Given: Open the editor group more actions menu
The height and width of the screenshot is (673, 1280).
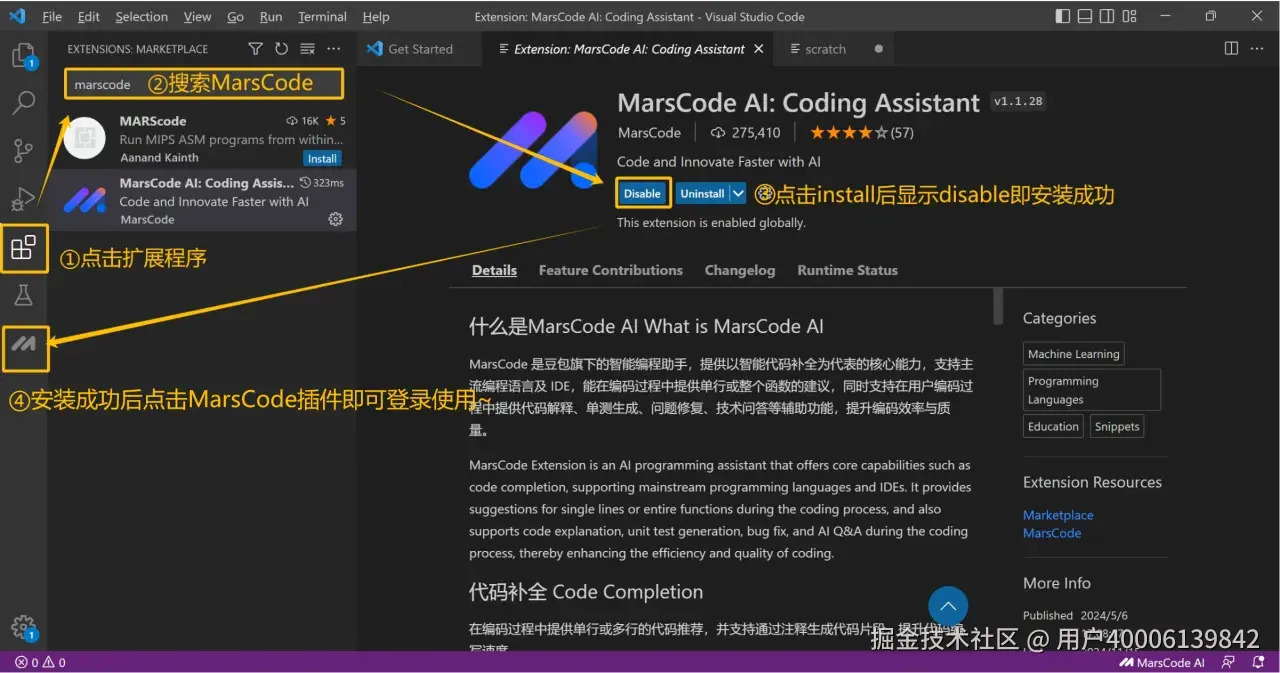Looking at the screenshot, I should (1257, 47).
